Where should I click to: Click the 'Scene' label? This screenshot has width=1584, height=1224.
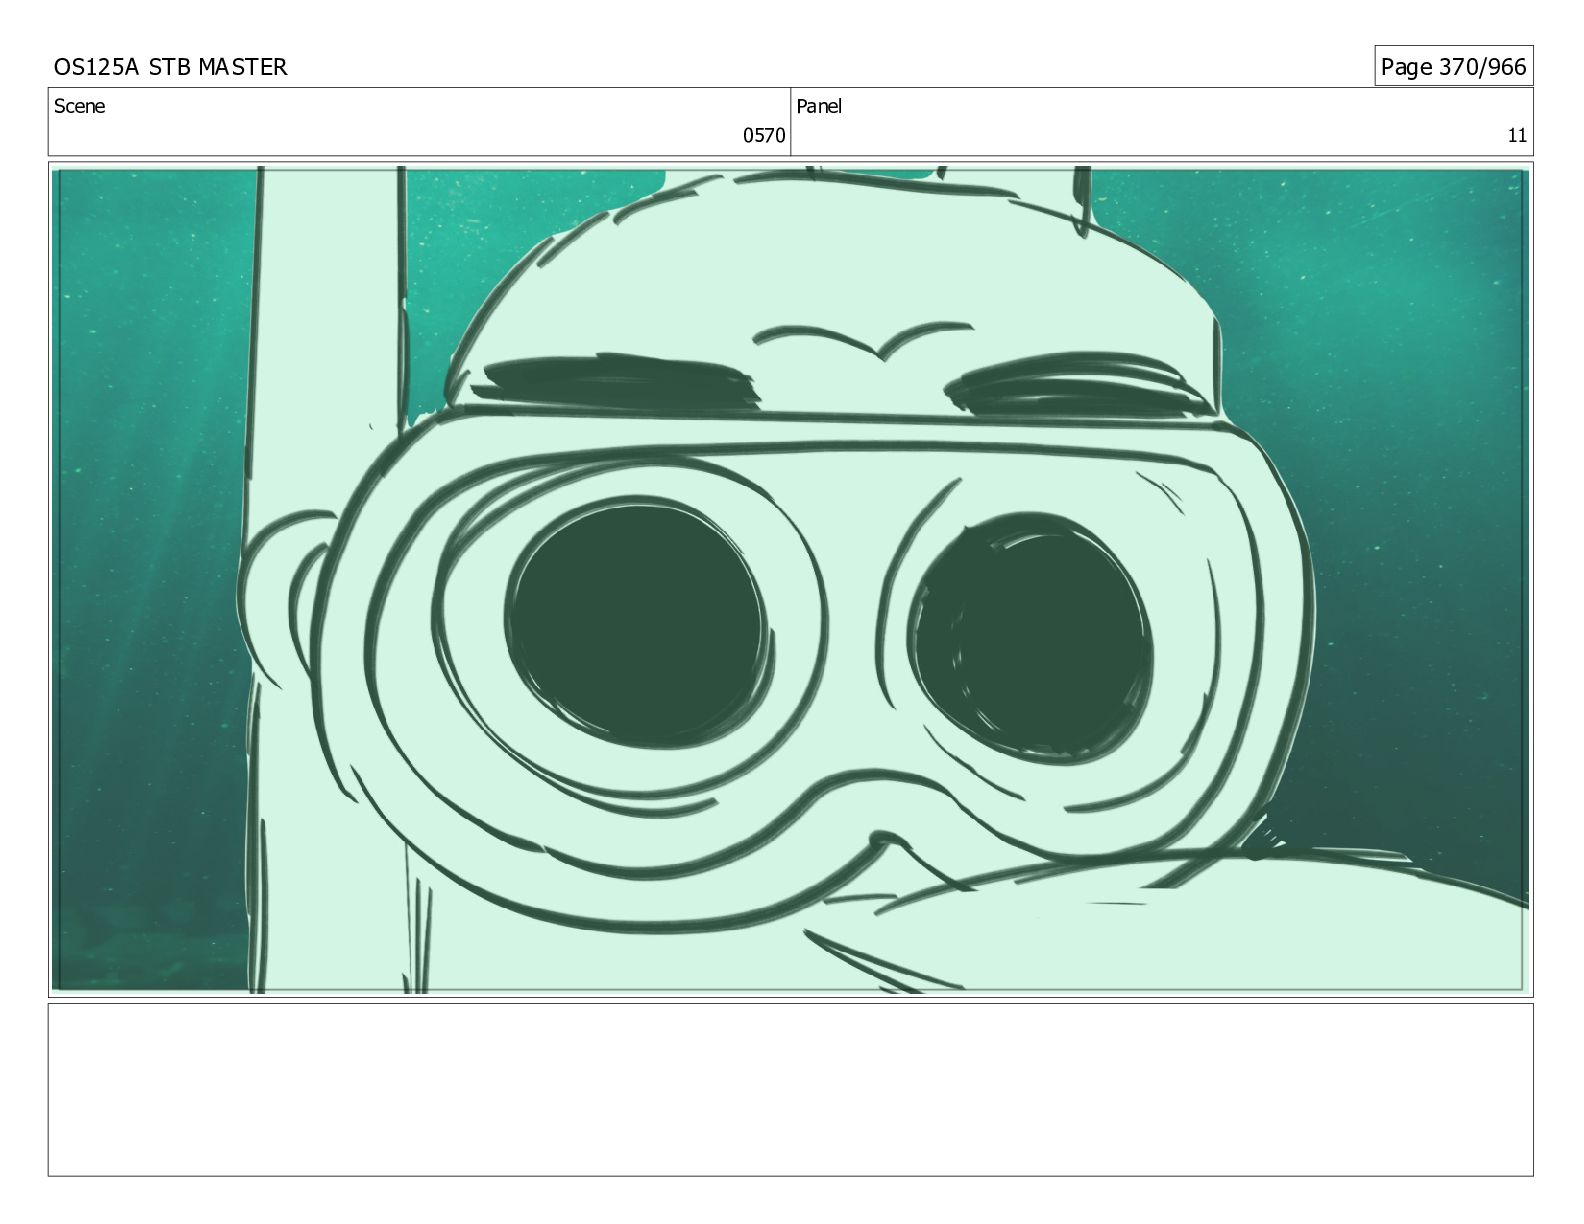point(79,106)
